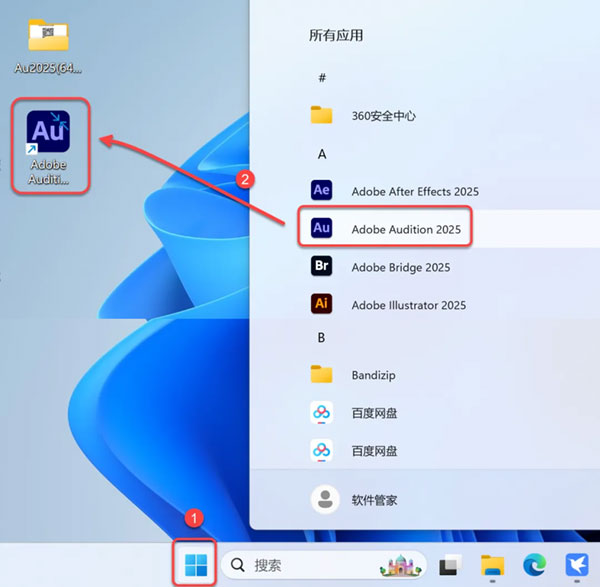Jump to the # letter index header
The image size is (600, 587).
tap(322, 78)
